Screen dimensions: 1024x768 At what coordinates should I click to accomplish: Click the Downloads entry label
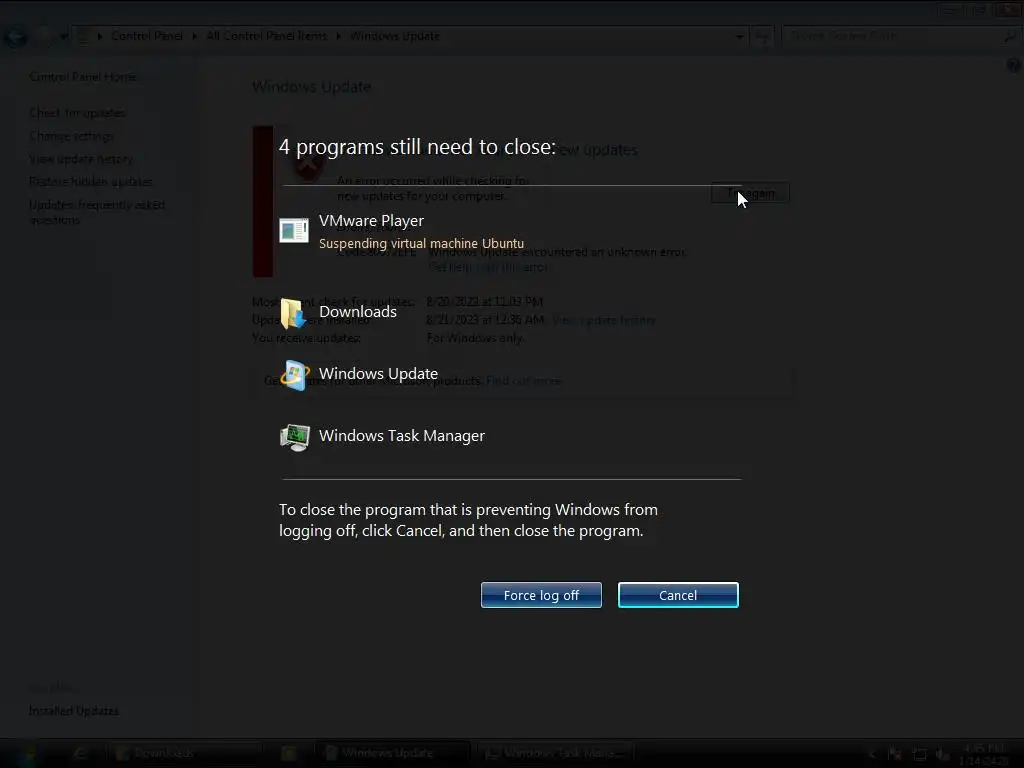[x=358, y=312]
